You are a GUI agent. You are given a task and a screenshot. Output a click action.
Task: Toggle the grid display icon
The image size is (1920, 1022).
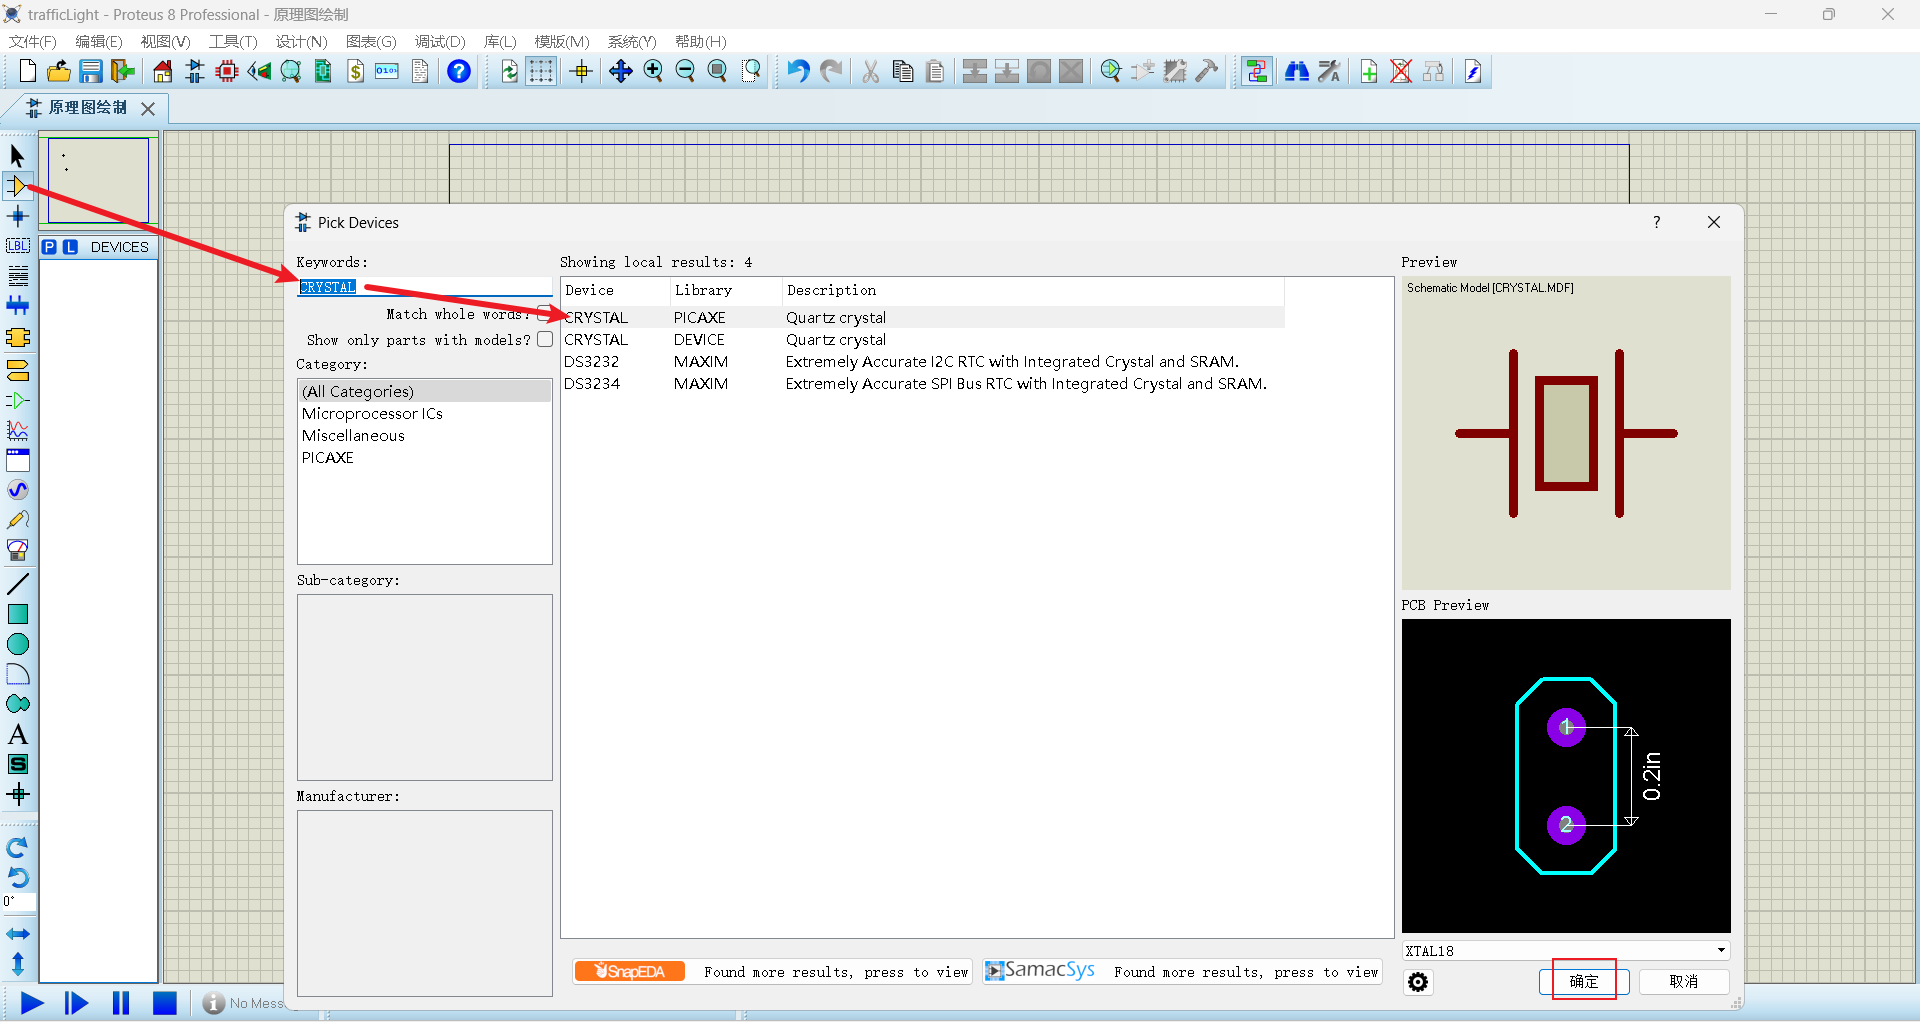coord(541,71)
